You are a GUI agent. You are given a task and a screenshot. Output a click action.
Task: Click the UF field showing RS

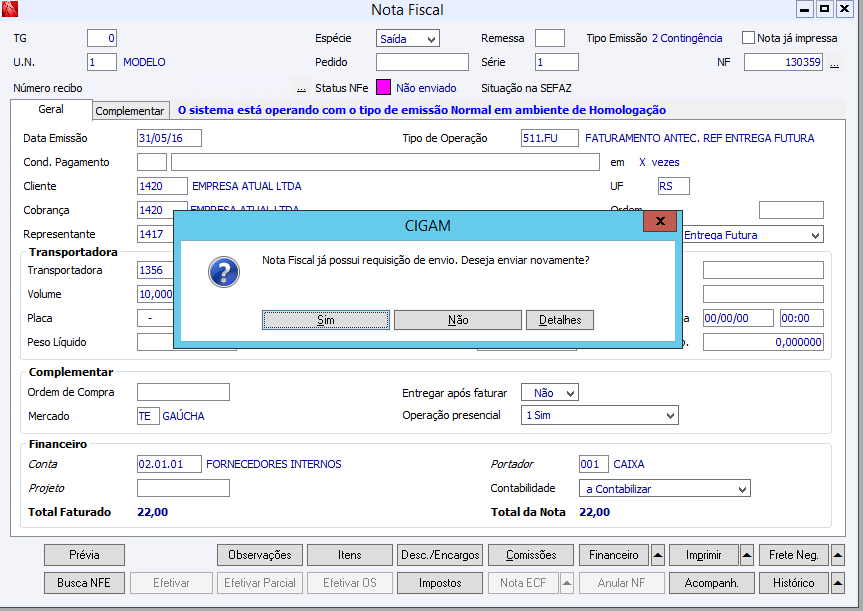click(674, 186)
